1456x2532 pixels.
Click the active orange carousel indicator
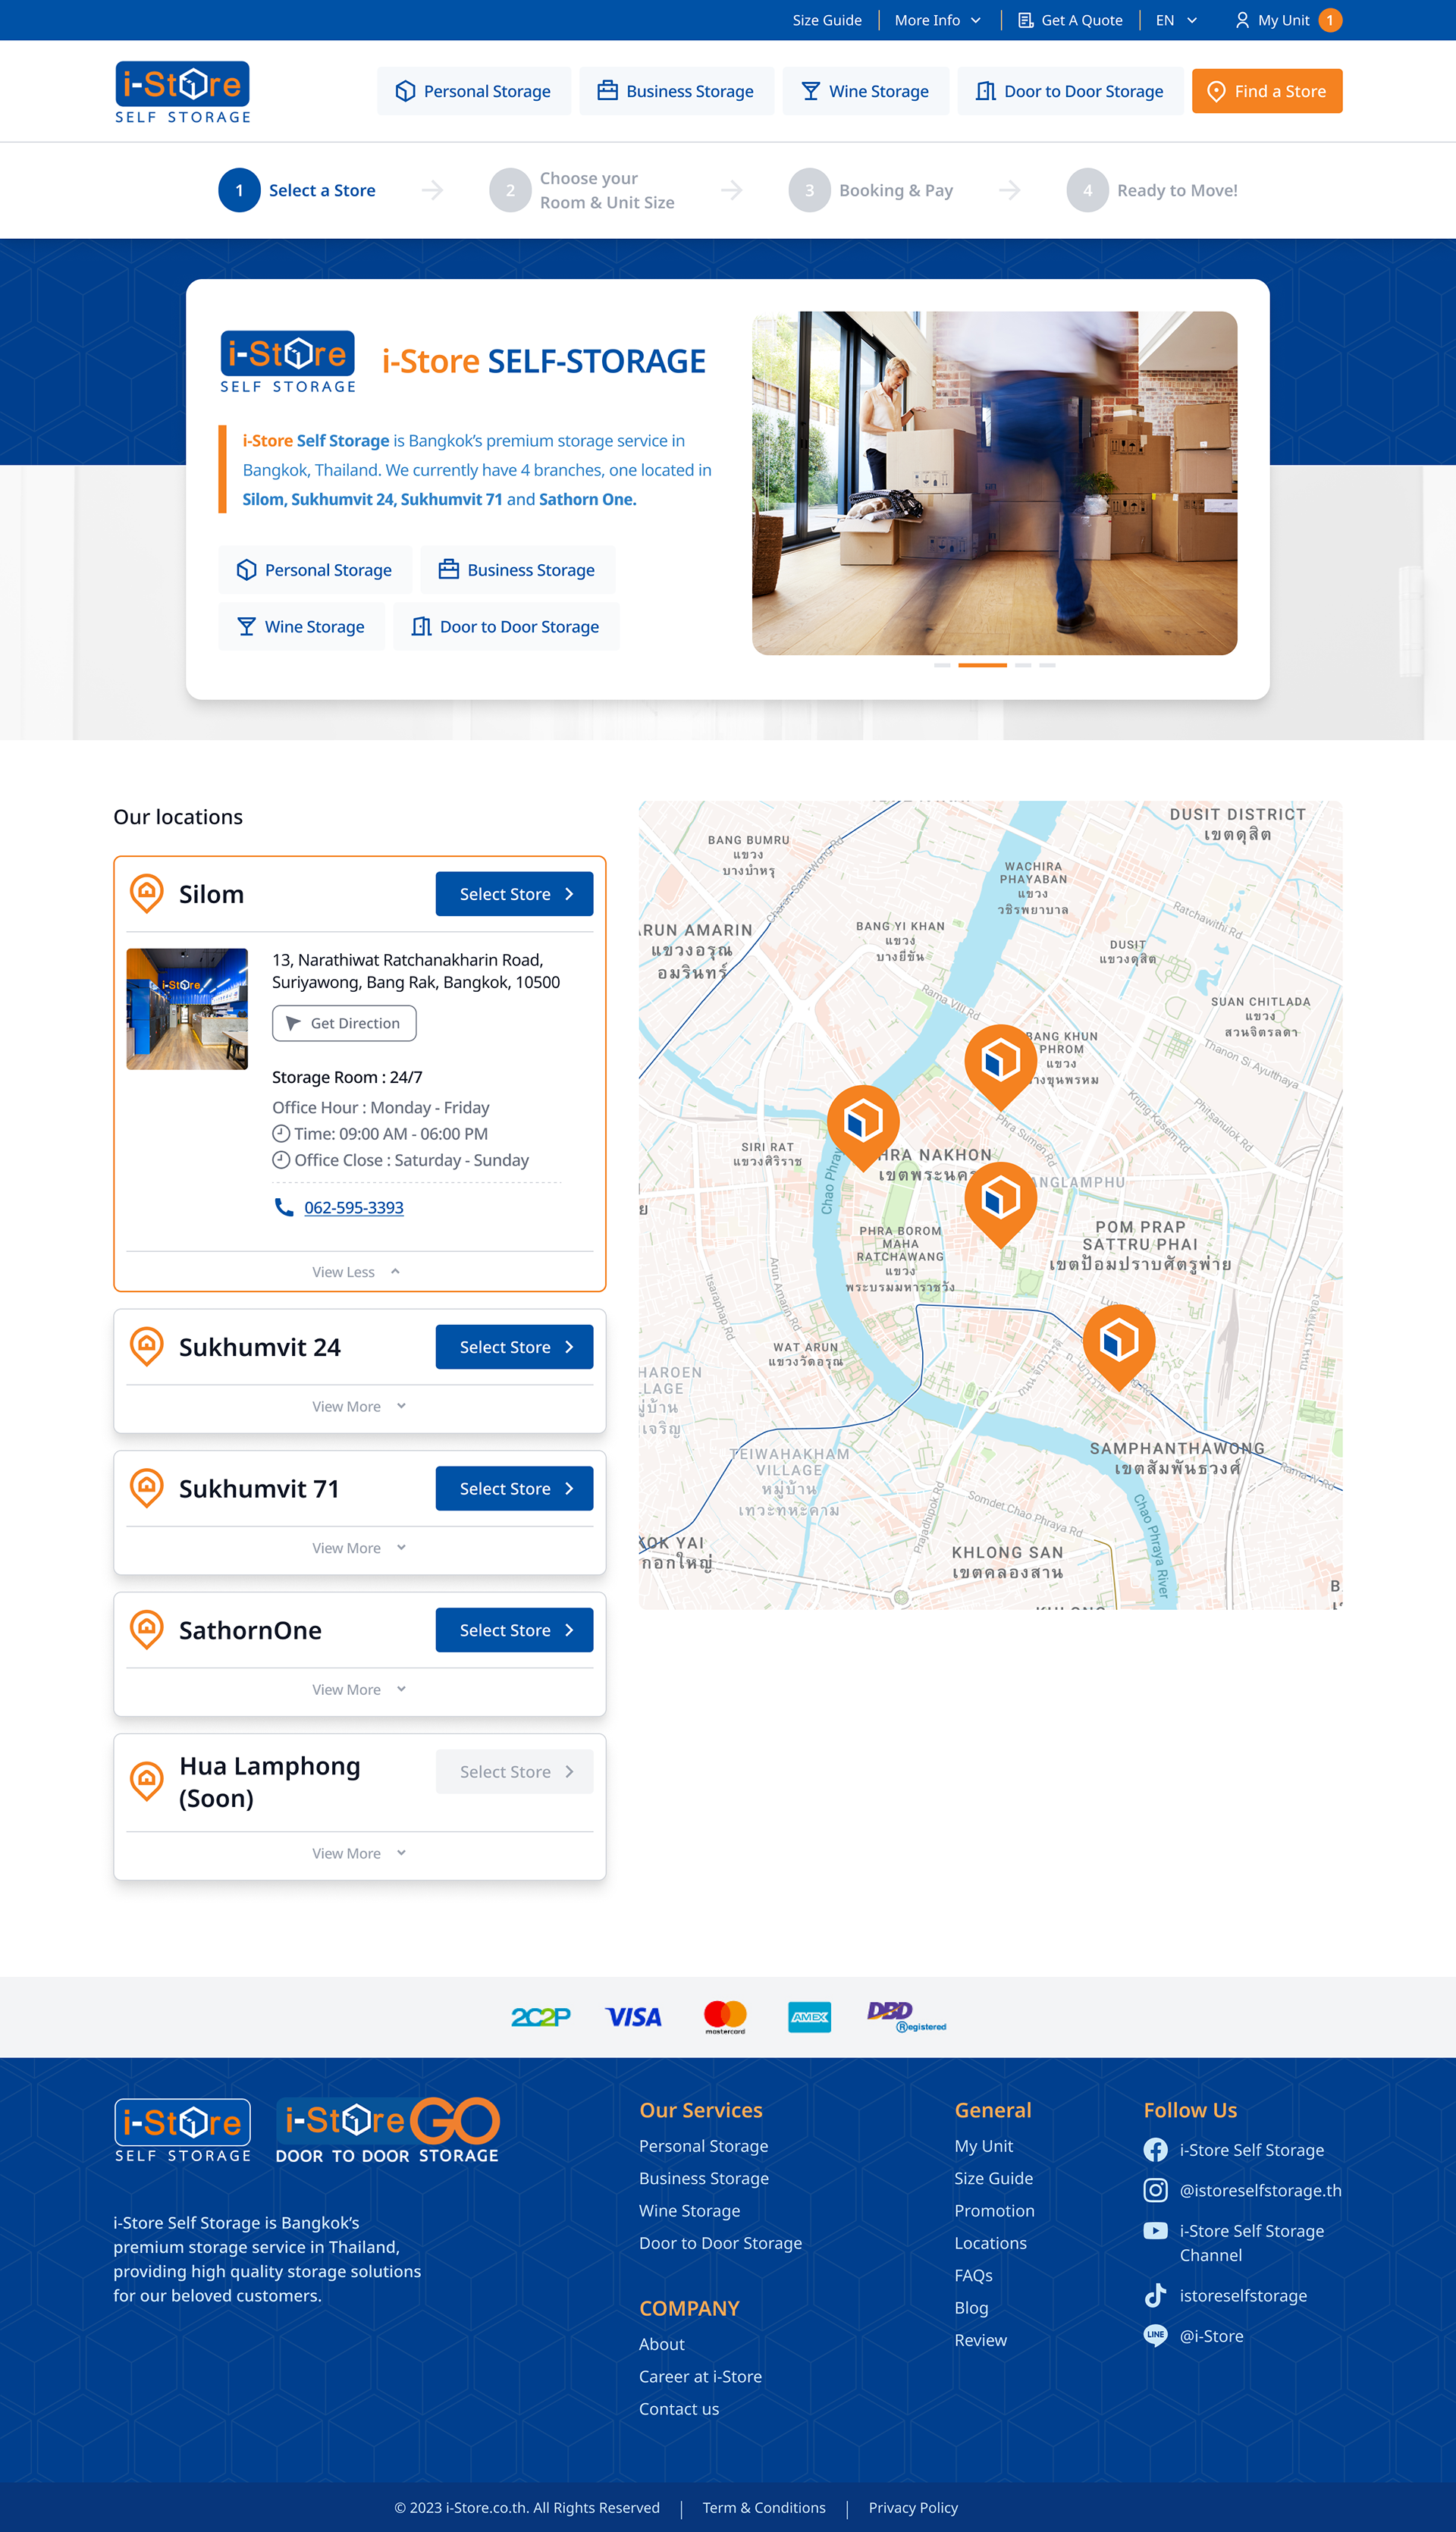pyautogui.click(x=982, y=665)
